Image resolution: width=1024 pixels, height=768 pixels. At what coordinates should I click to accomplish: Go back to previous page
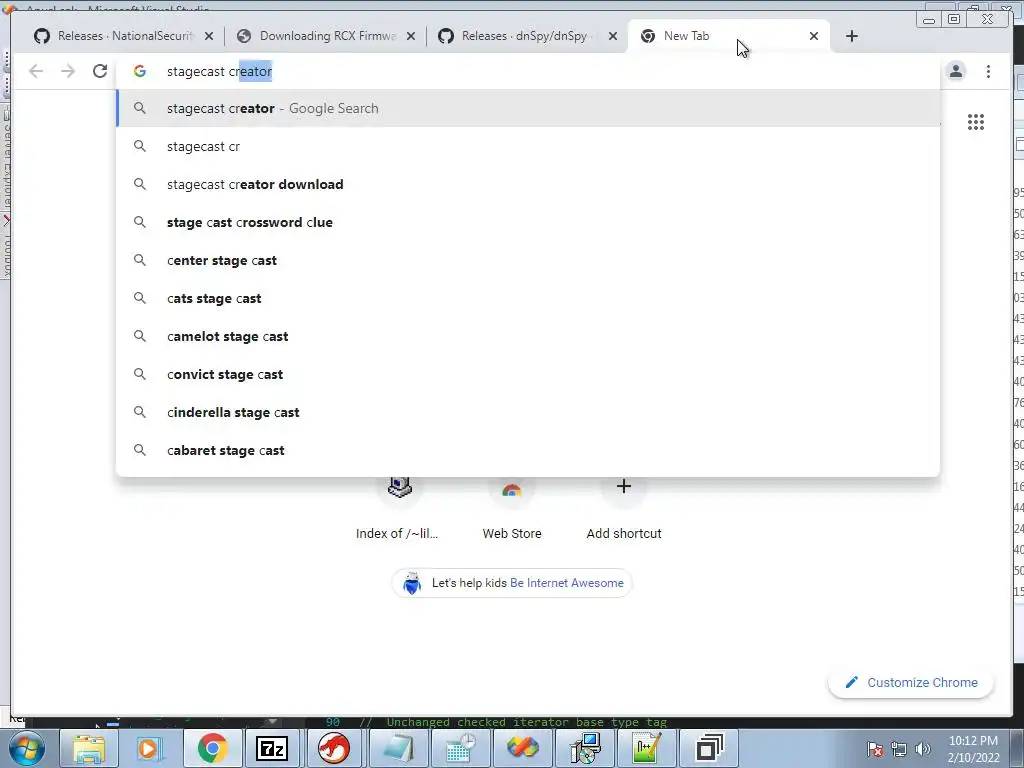[36, 71]
